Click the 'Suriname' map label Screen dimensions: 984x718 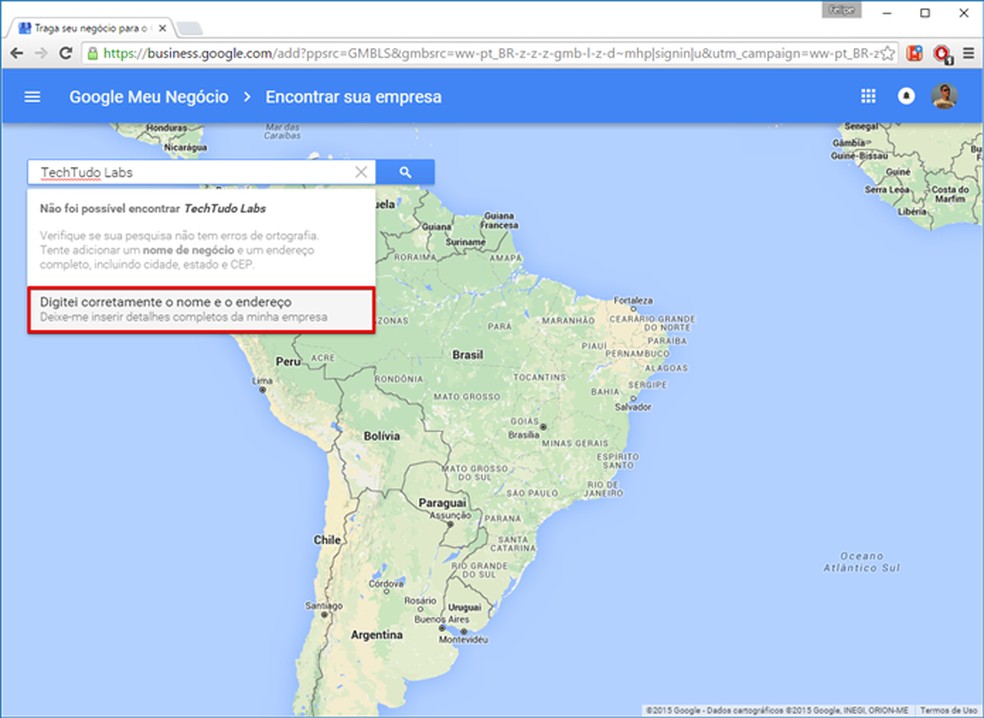465,242
